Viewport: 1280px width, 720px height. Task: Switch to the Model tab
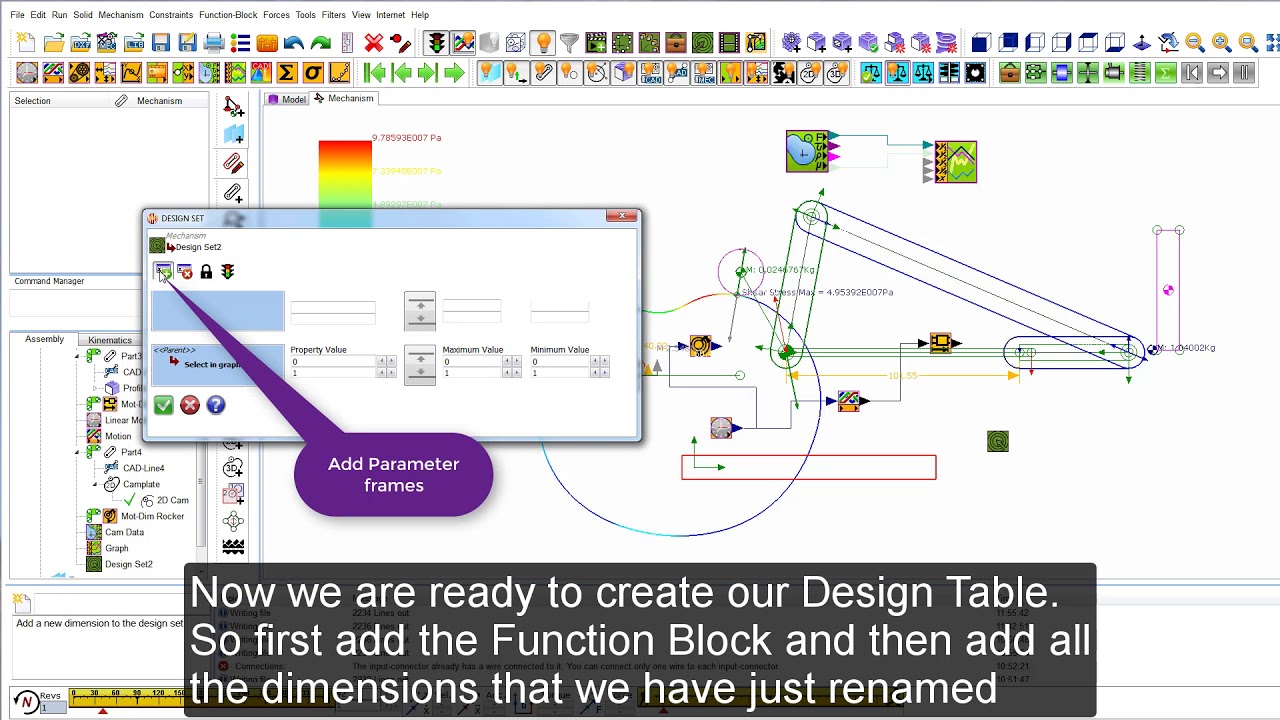tap(286, 99)
